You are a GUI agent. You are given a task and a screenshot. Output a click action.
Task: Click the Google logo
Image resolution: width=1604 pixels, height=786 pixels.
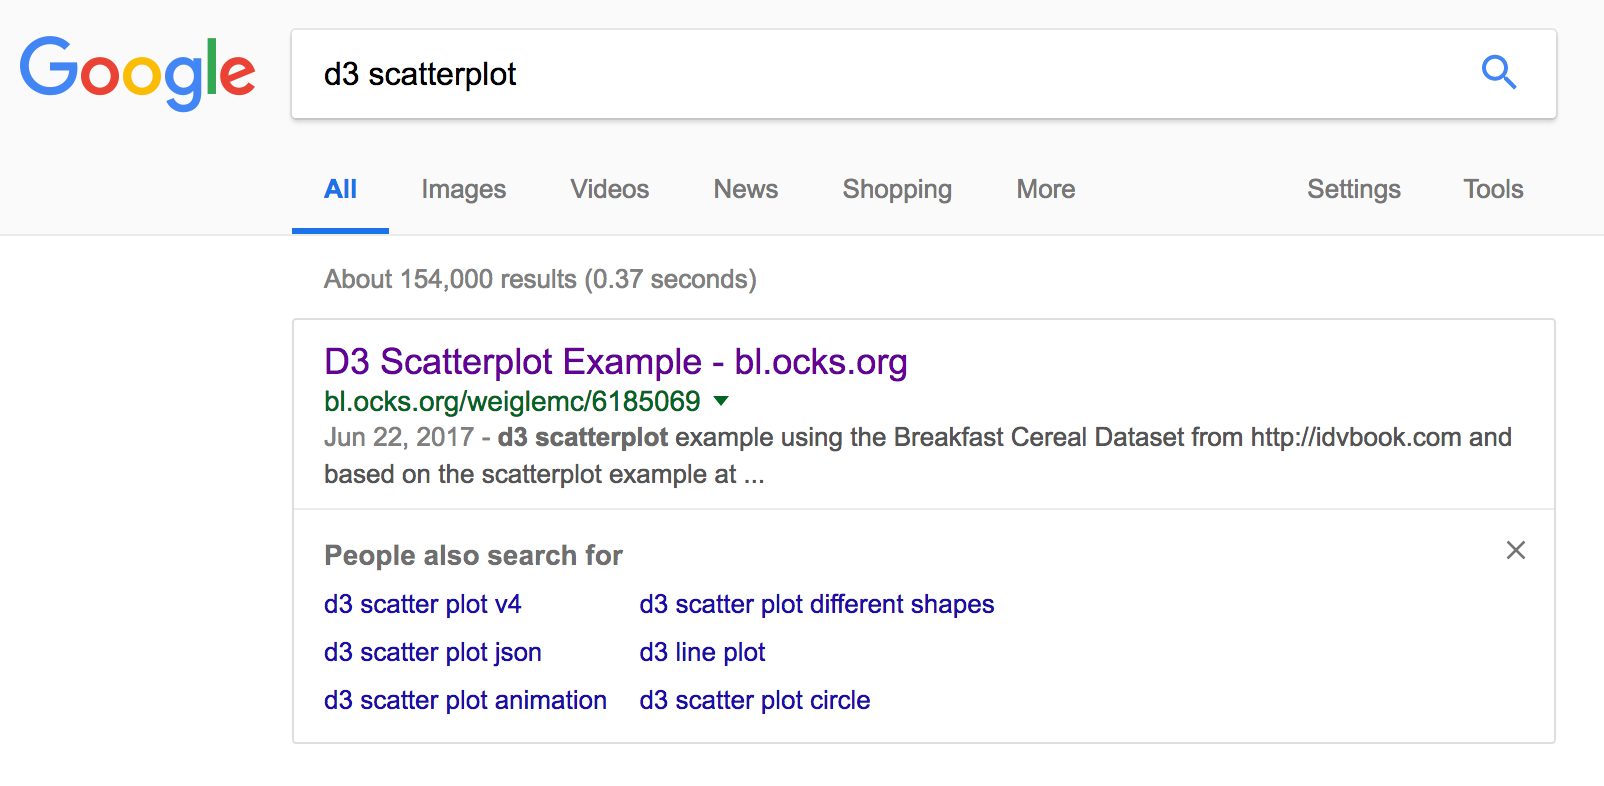138,73
